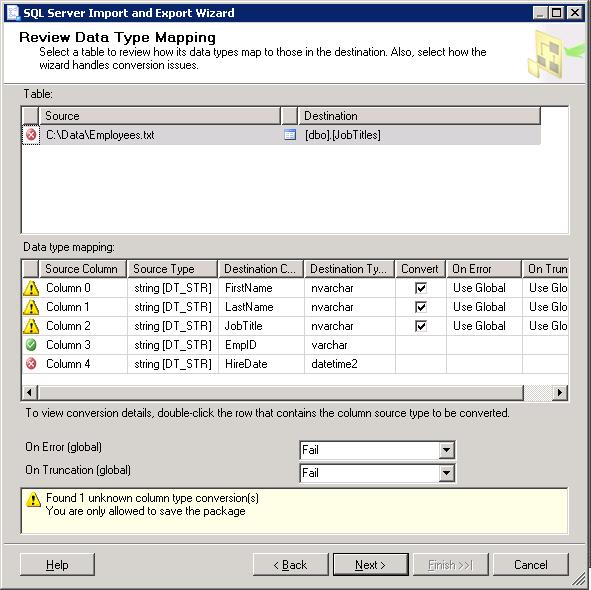The width and height of the screenshot is (591, 590).
Task: Click the red error icon on the Column 4 row
Action: tap(31, 364)
